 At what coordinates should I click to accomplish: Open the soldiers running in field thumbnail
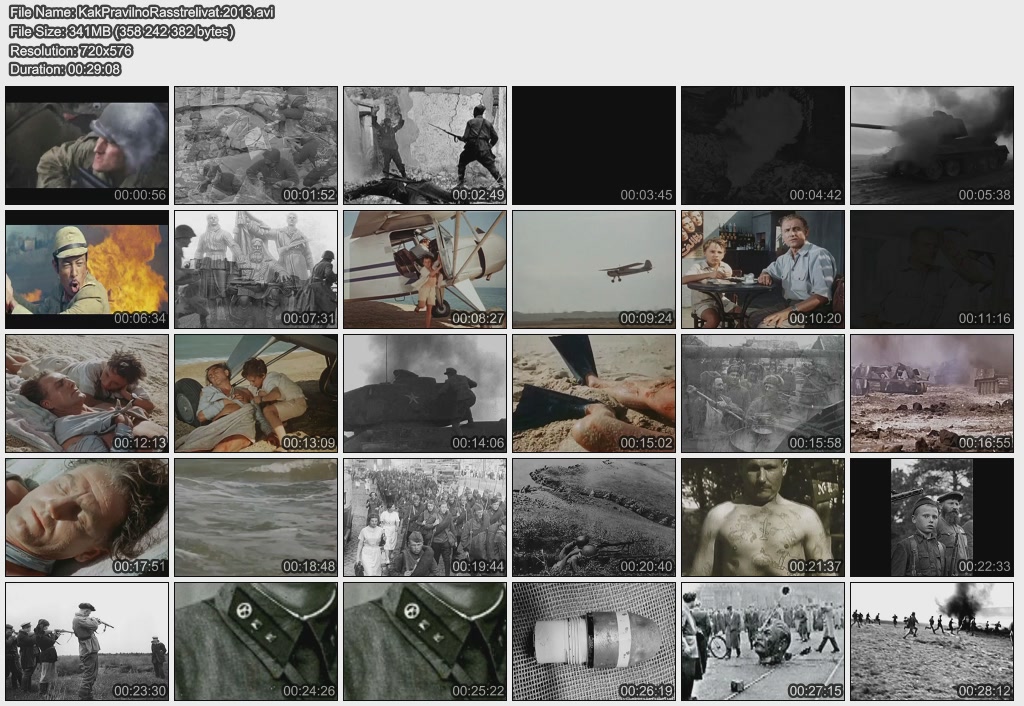932,641
